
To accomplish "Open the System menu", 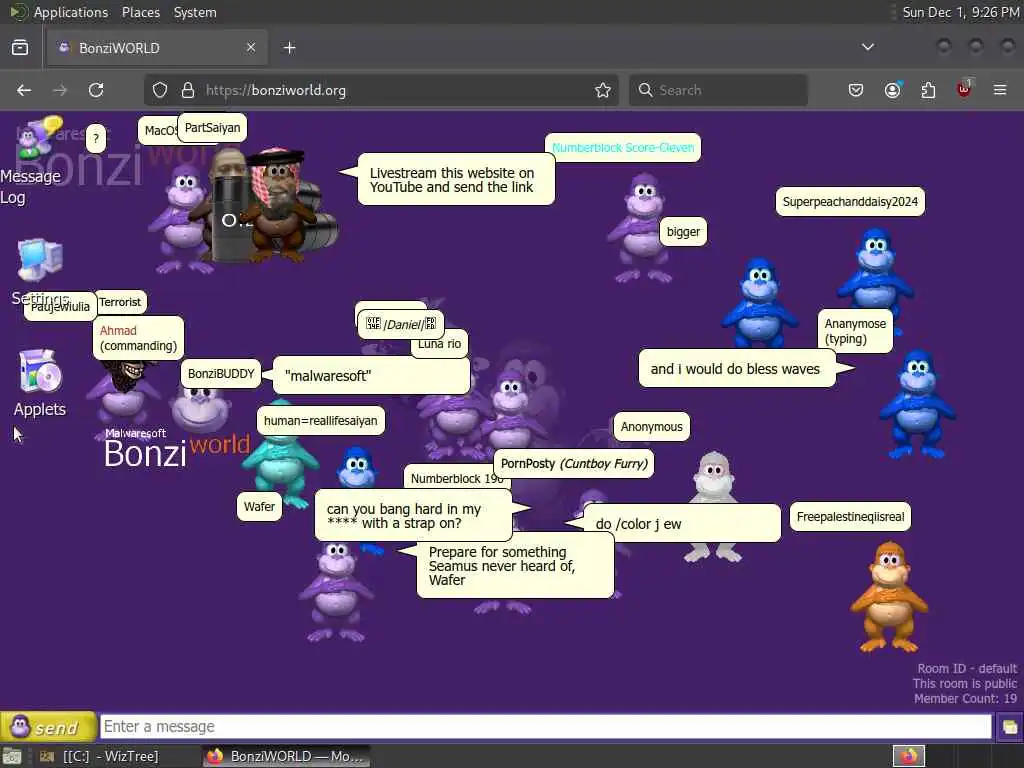I will point(195,12).
